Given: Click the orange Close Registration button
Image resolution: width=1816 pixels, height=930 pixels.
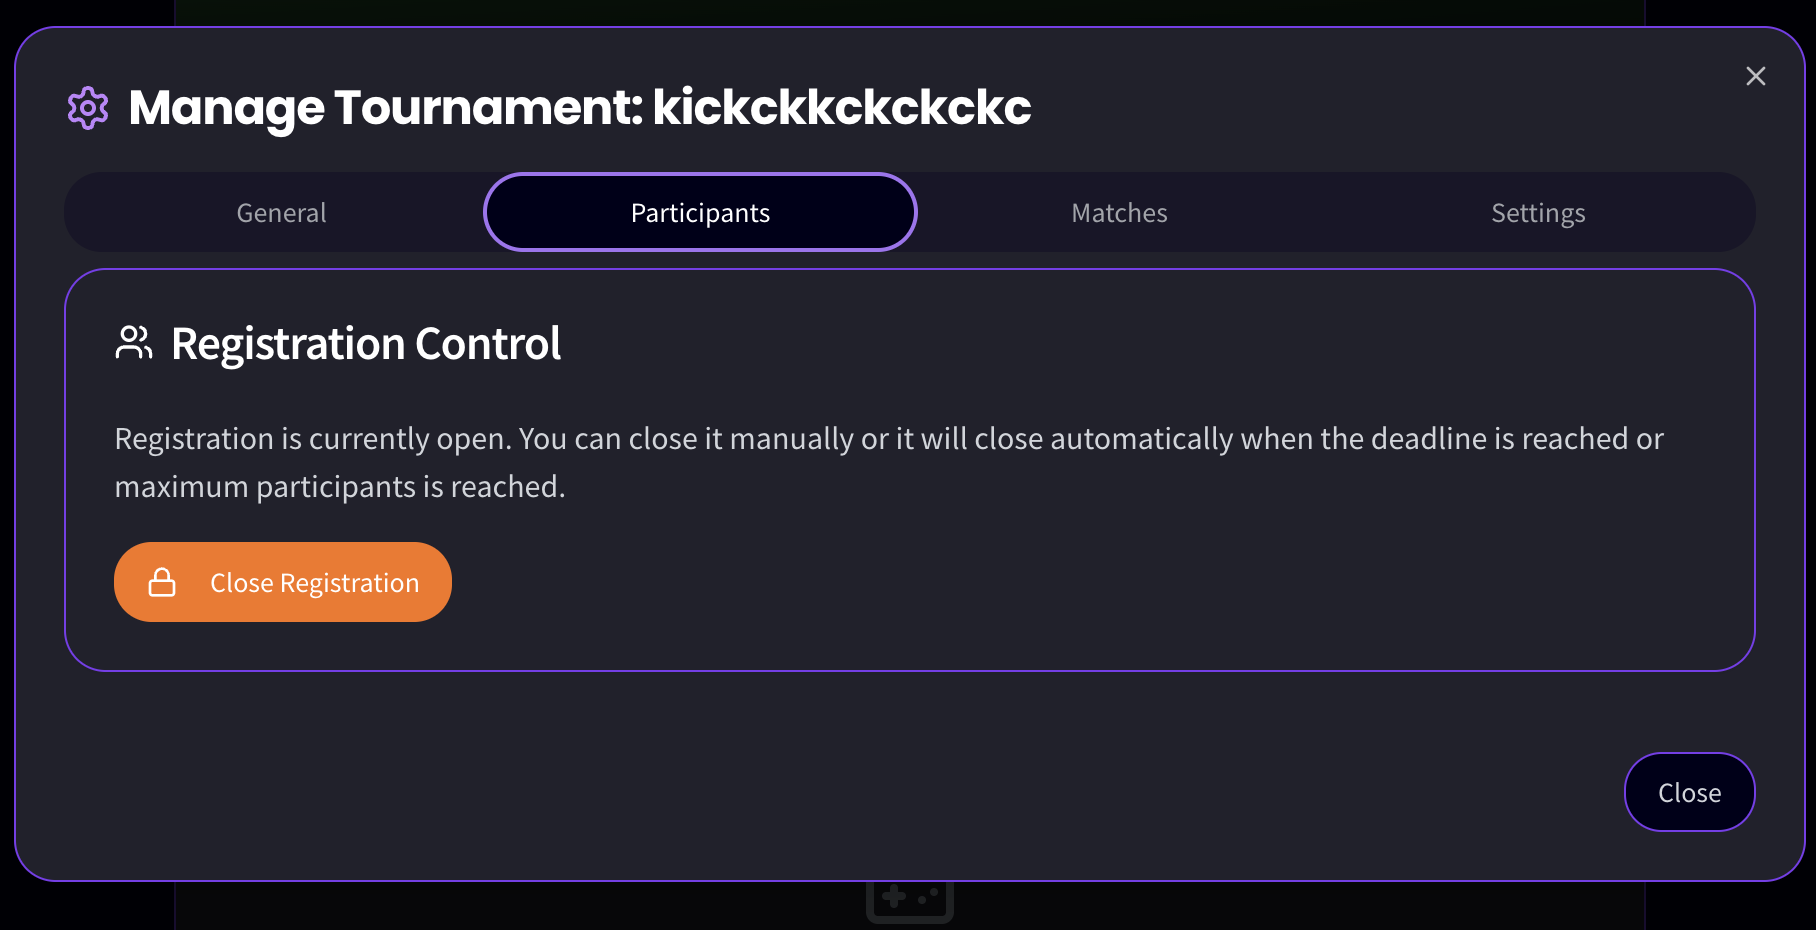Looking at the screenshot, I should (x=283, y=582).
